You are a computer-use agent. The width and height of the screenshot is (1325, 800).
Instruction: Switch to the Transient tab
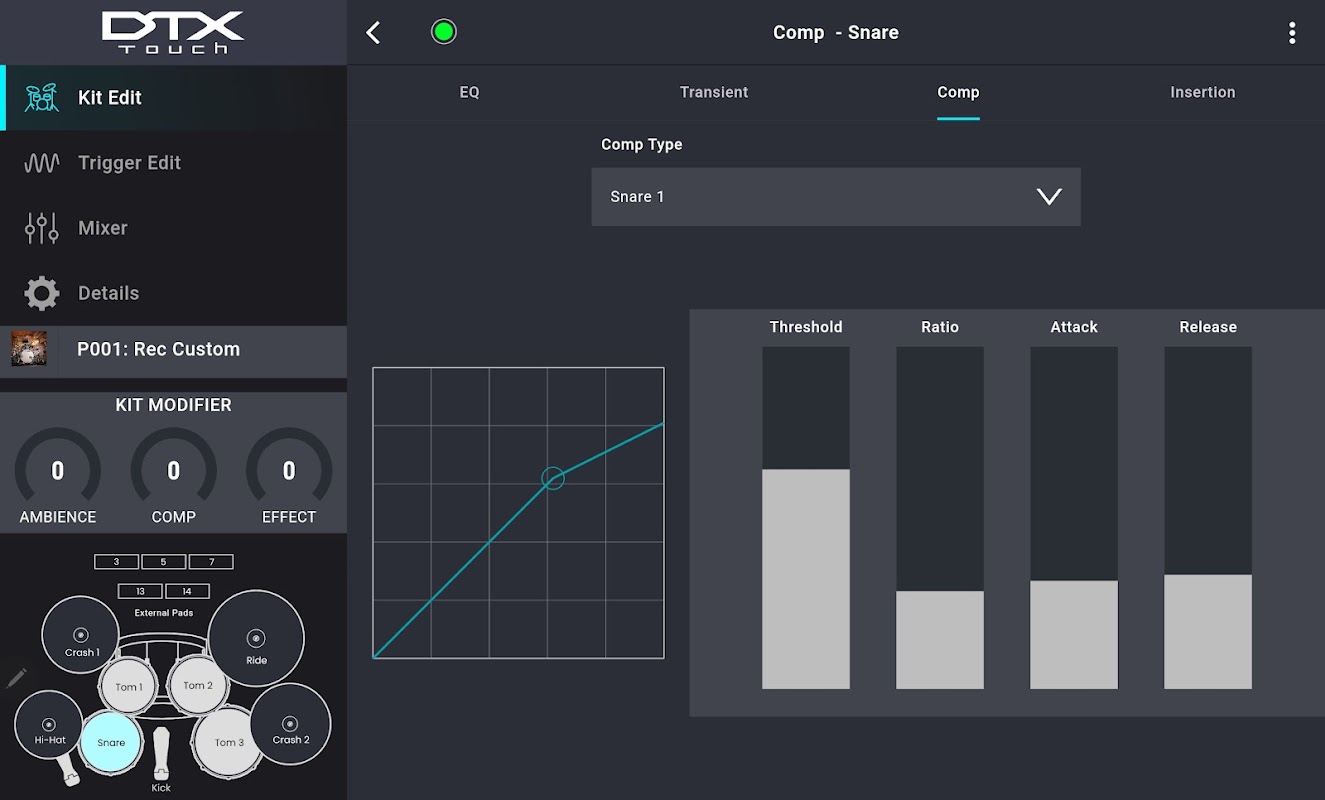[x=714, y=92]
